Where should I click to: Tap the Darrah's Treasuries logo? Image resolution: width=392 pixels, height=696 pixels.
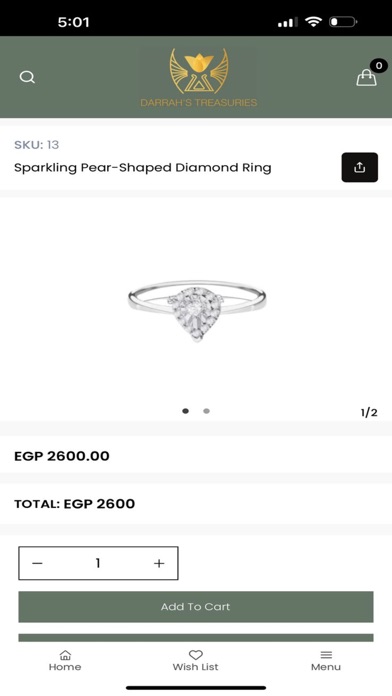199,78
